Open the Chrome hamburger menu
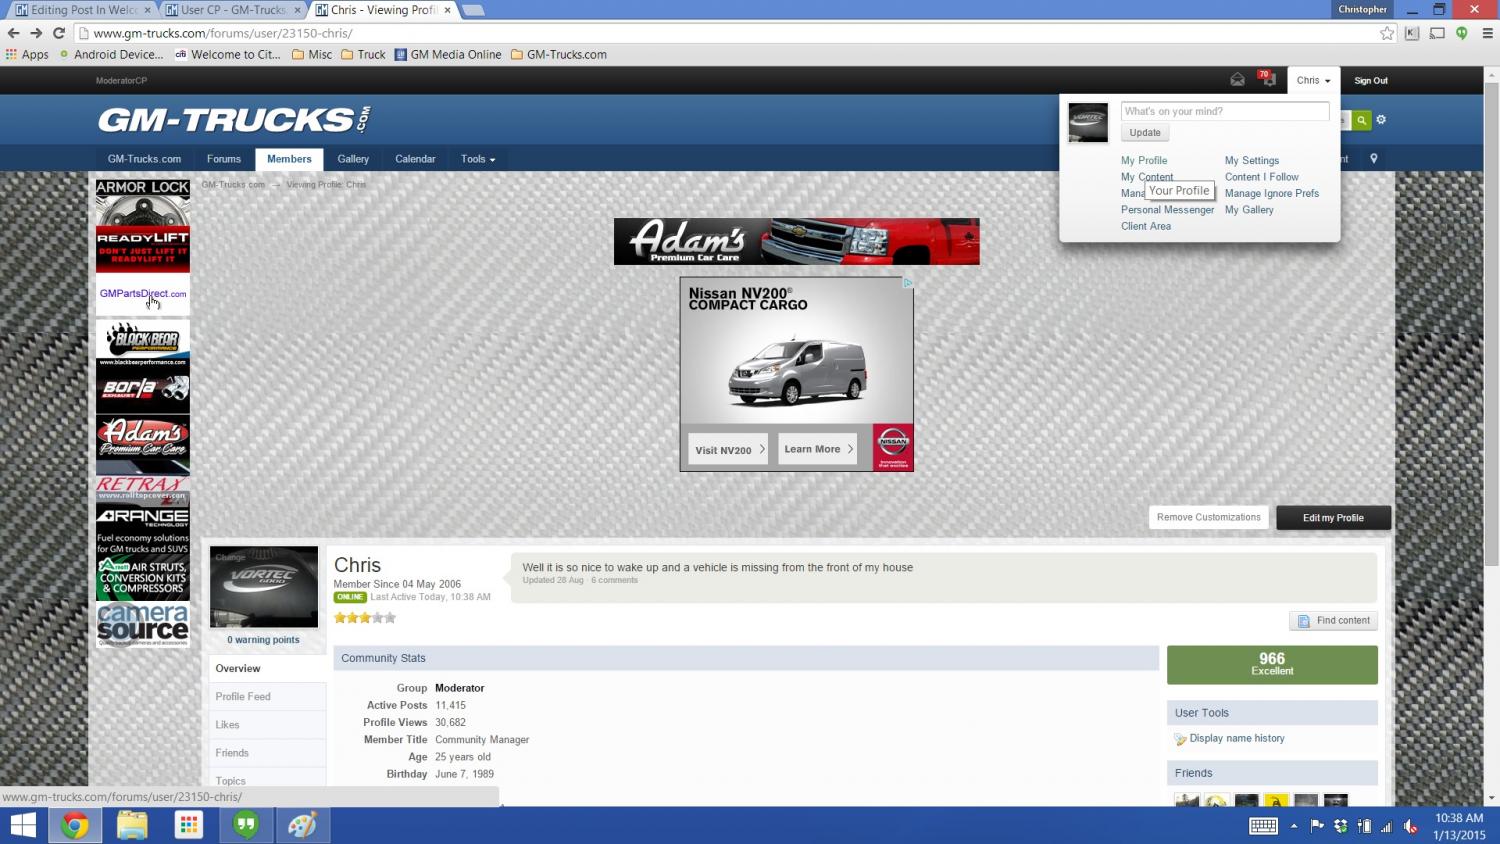 coord(1487,33)
